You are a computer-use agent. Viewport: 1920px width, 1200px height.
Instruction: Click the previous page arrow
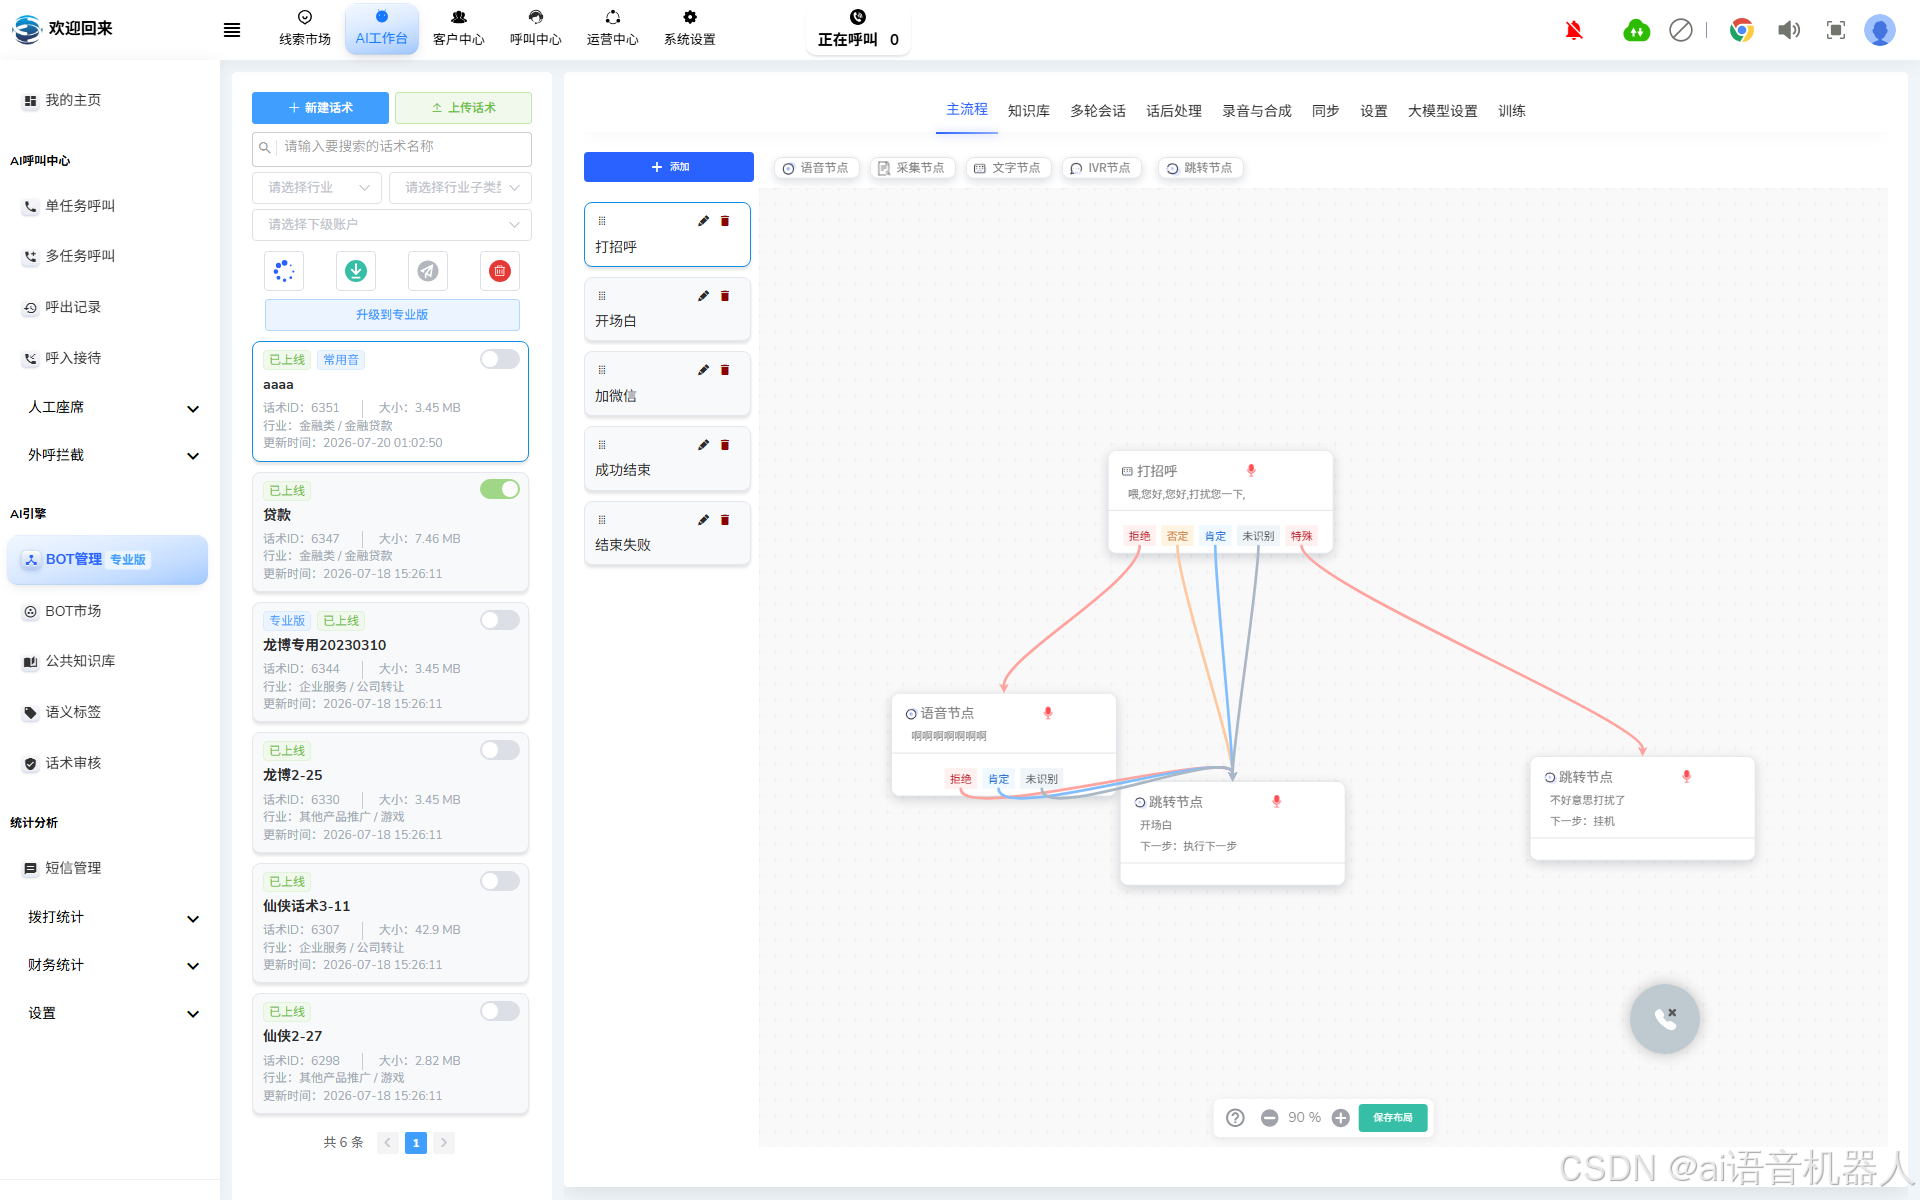coord(388,1143)
